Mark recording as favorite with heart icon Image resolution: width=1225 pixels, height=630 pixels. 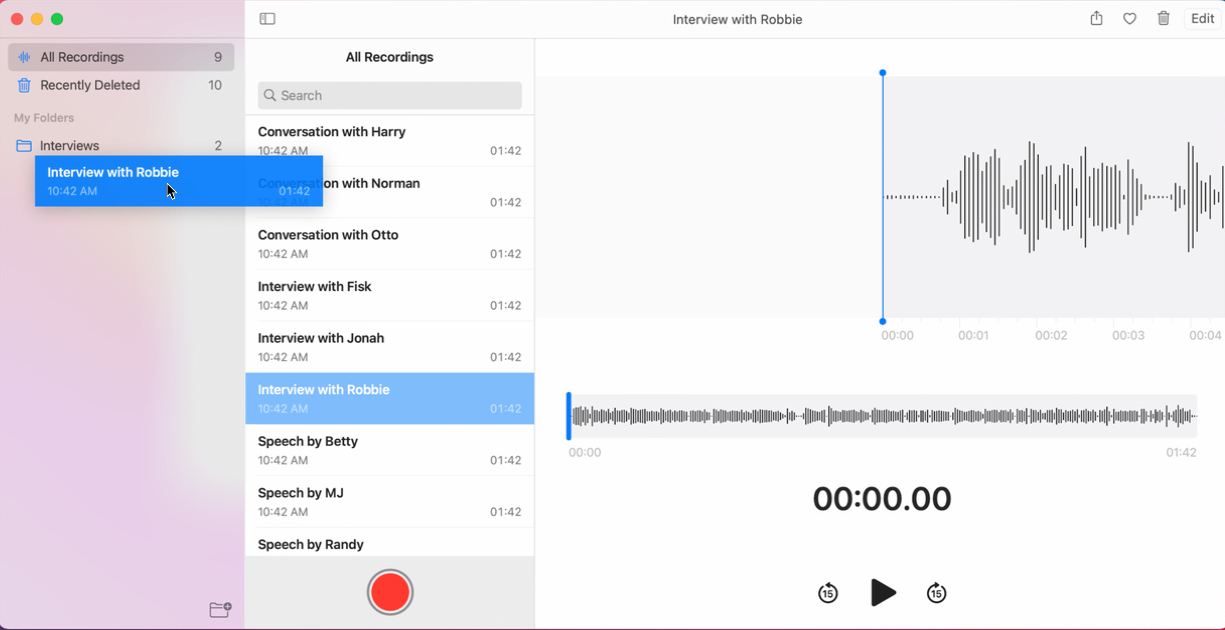(x=1129, y=19)
